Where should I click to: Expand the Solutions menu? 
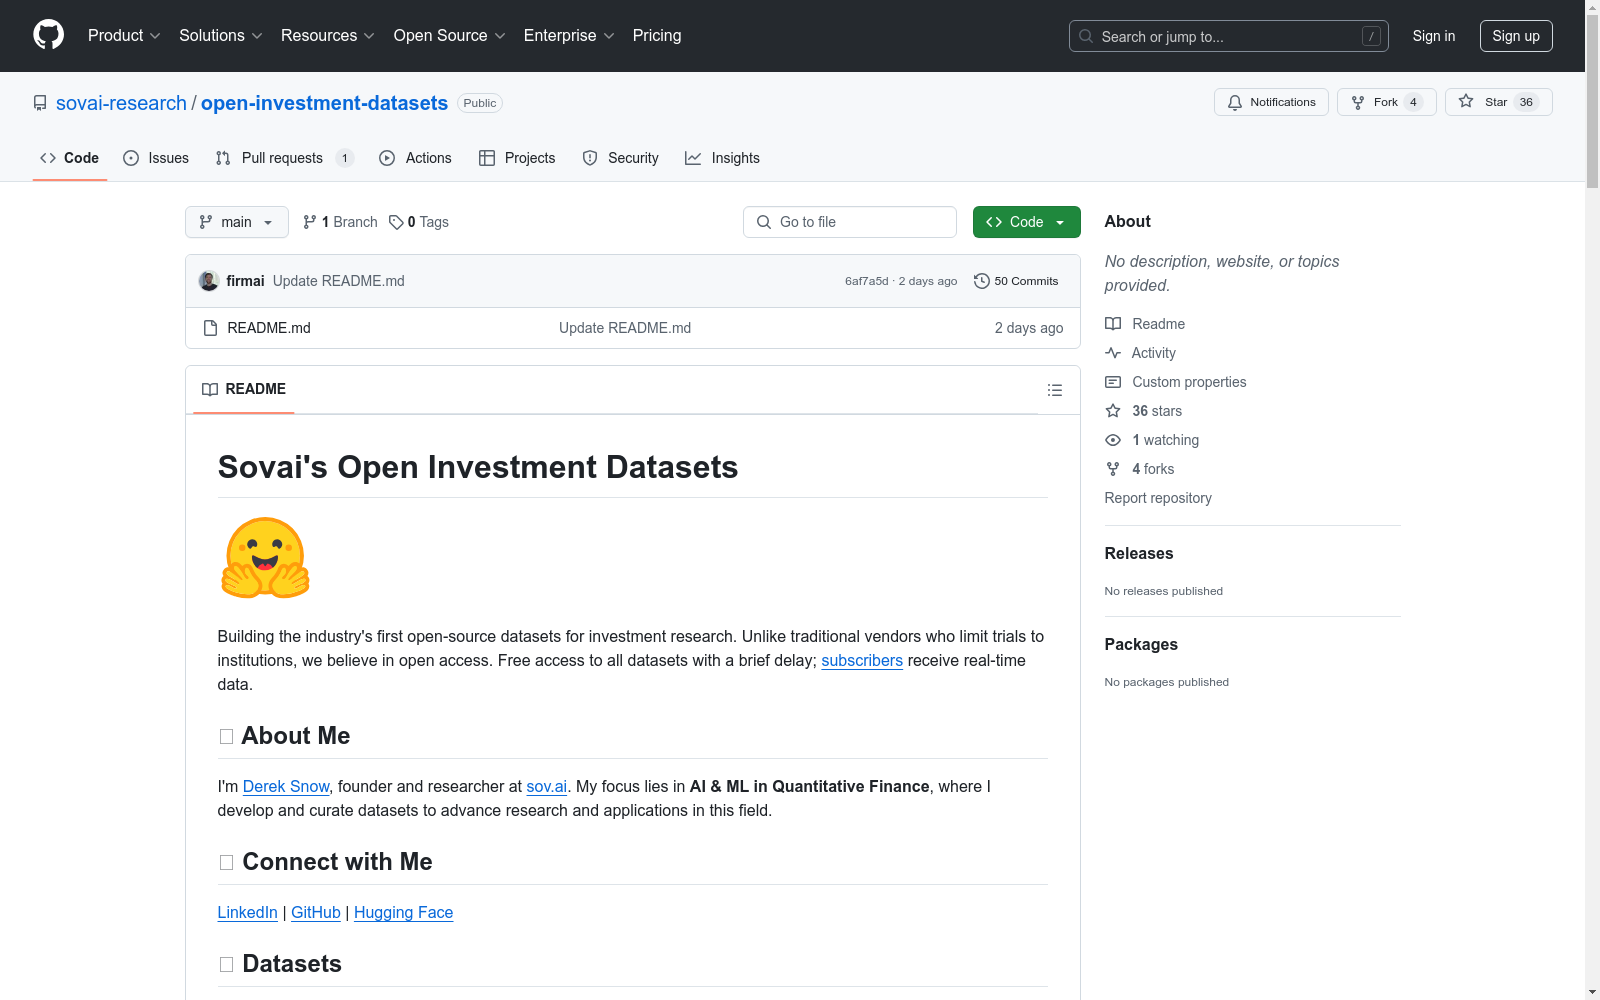click(x=221, y=35)
